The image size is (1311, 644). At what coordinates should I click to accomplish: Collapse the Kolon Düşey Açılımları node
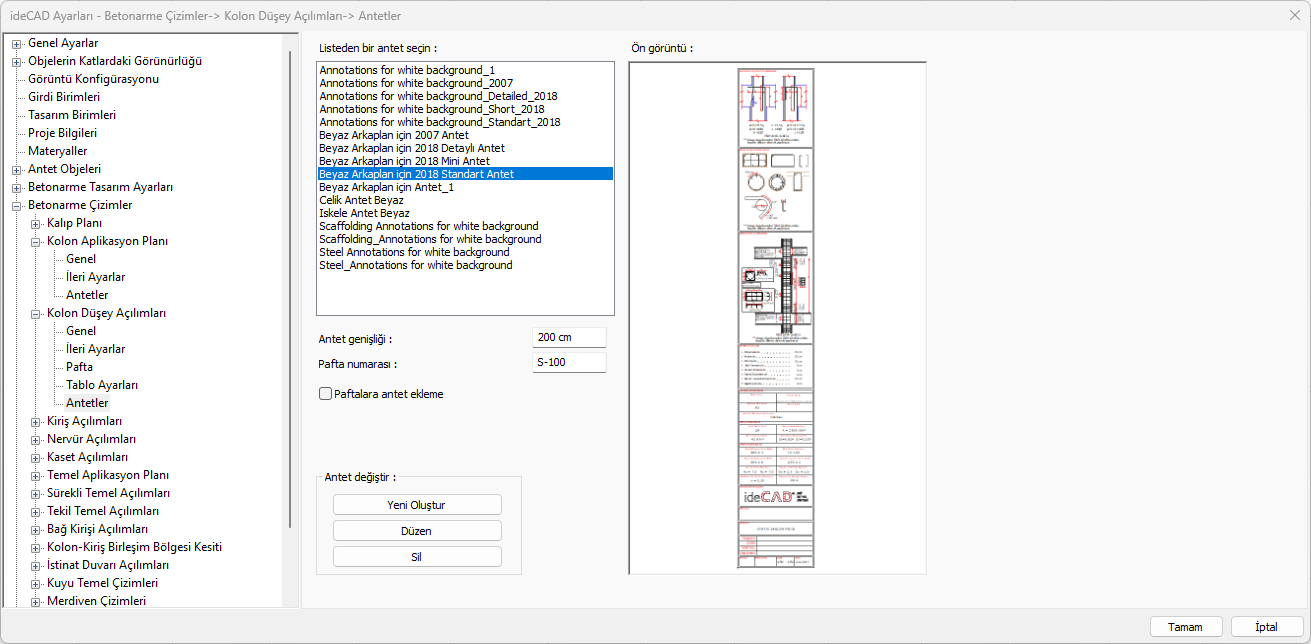click(x=36, y=313)
